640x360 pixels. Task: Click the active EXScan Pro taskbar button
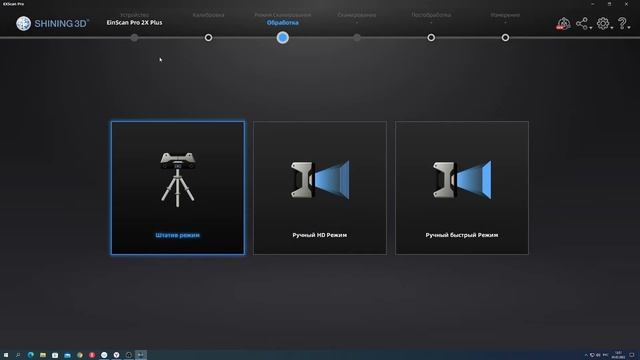(141, 355)
